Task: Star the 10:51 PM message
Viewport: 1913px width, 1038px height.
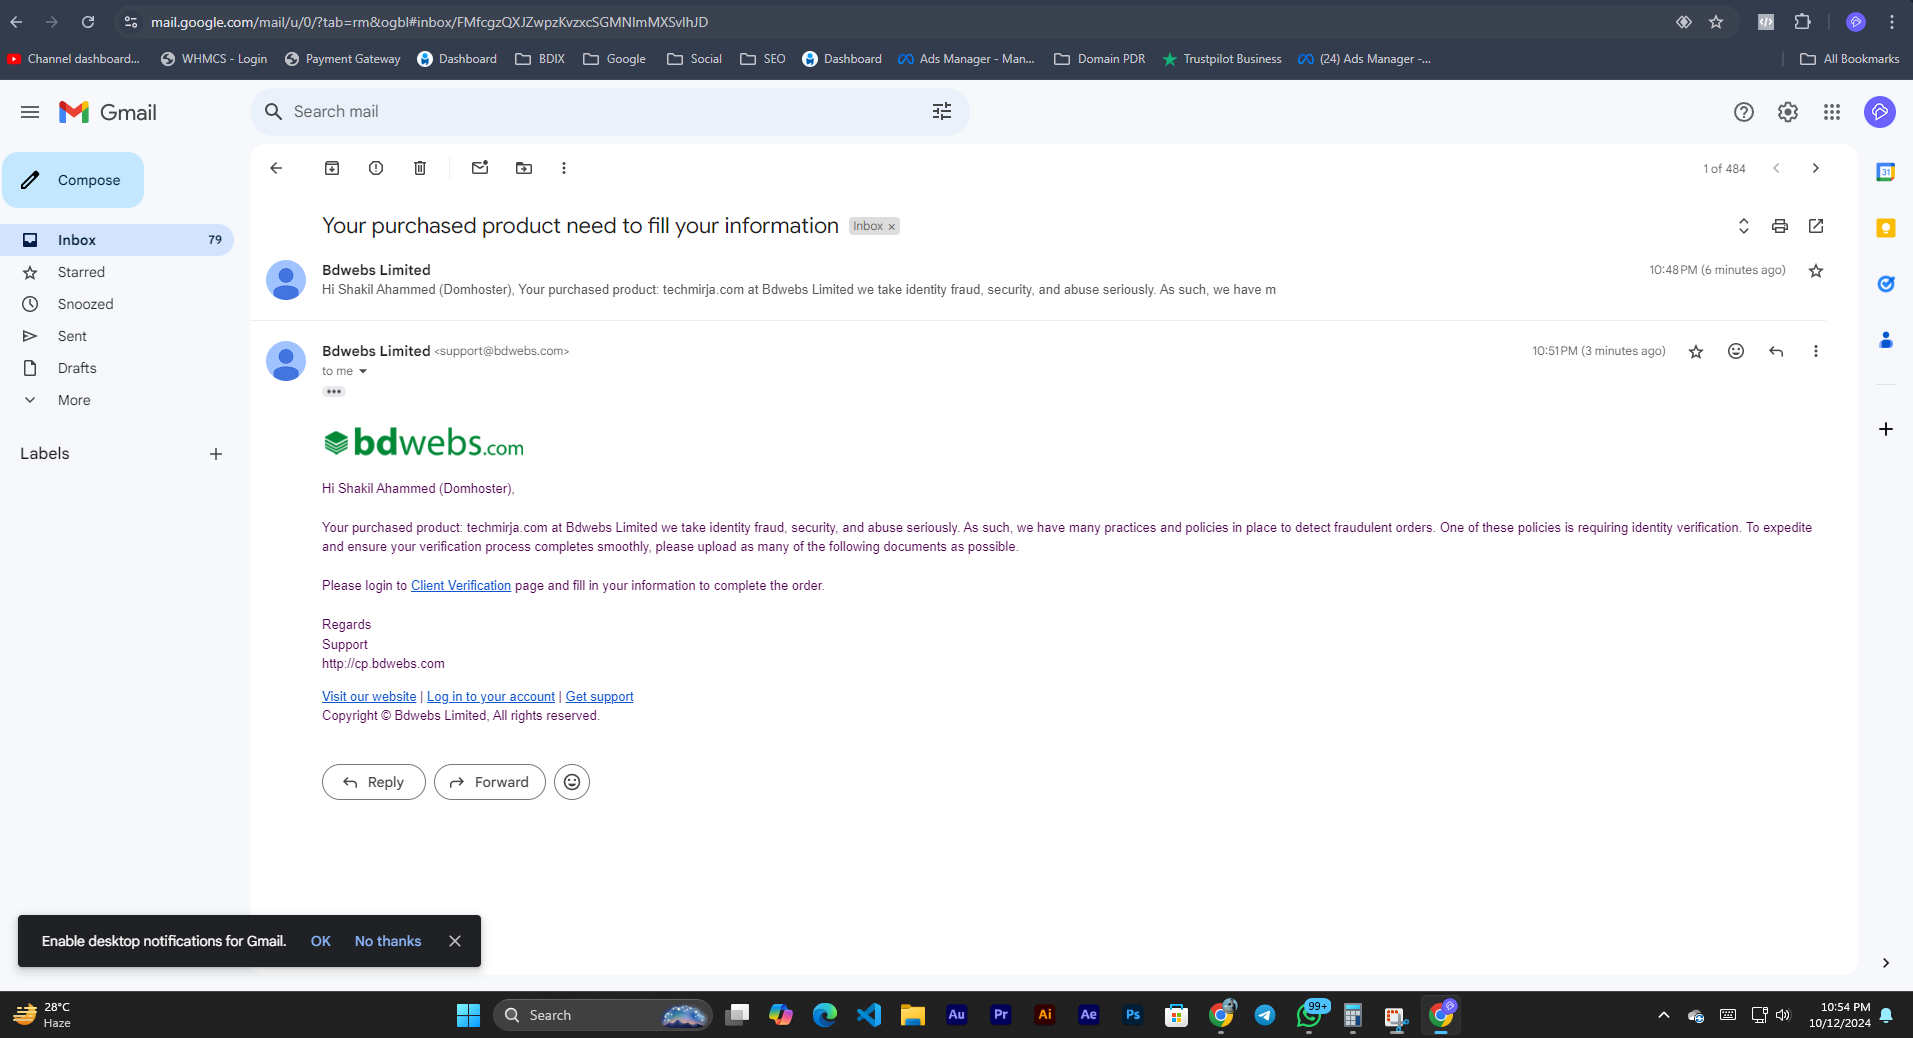Action: tap(1696, 351)
